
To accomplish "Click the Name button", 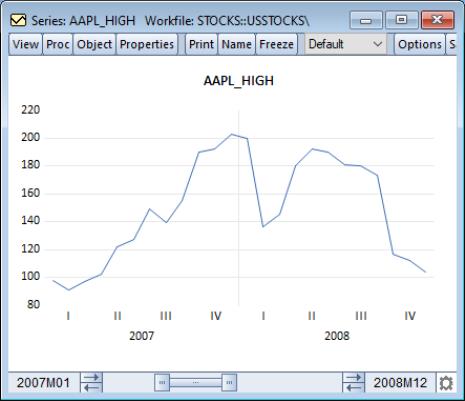I will tap(236, 44).
